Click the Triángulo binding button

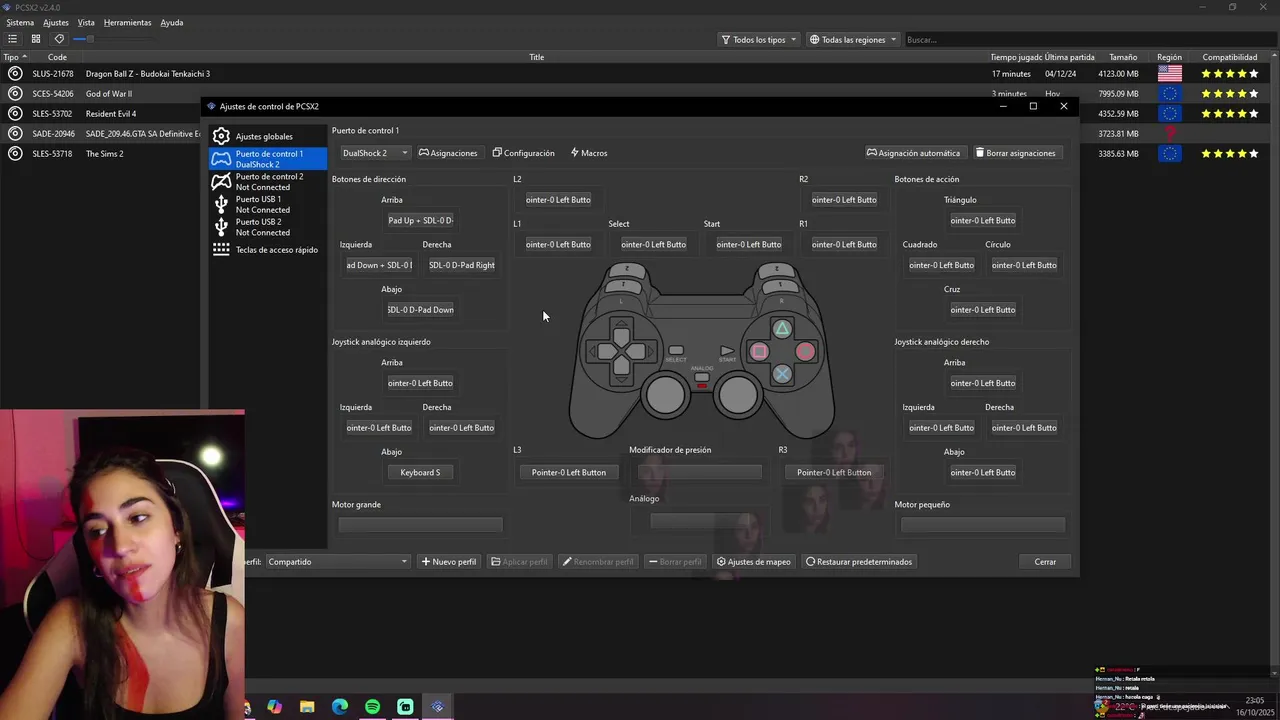(983, 220)
